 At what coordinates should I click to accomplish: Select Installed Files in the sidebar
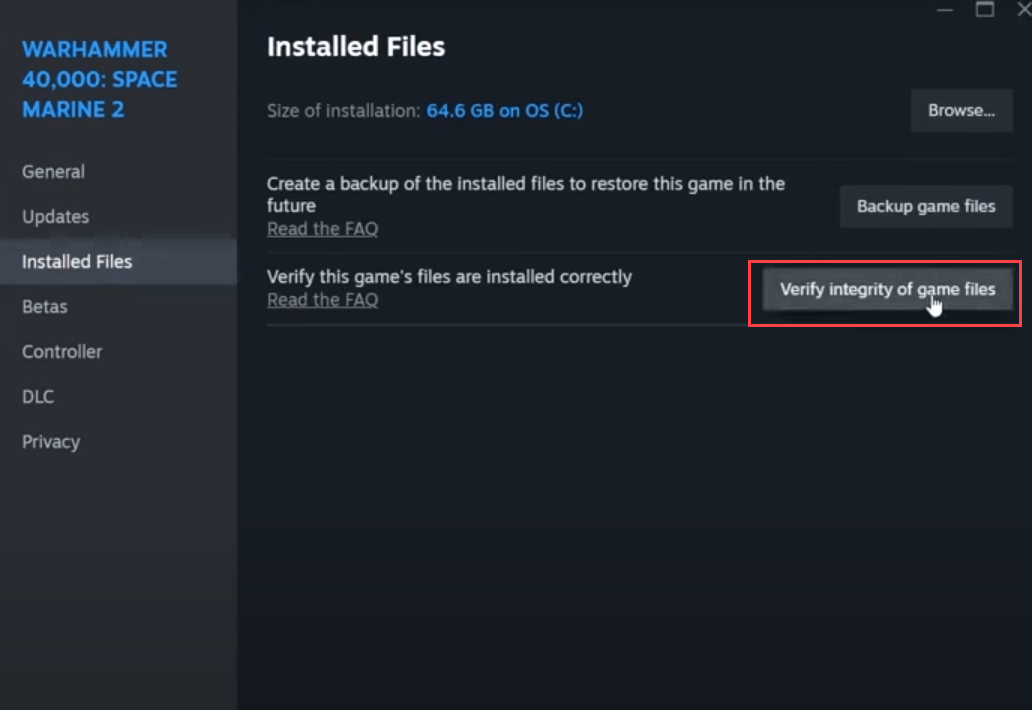[x=77, y=262]
